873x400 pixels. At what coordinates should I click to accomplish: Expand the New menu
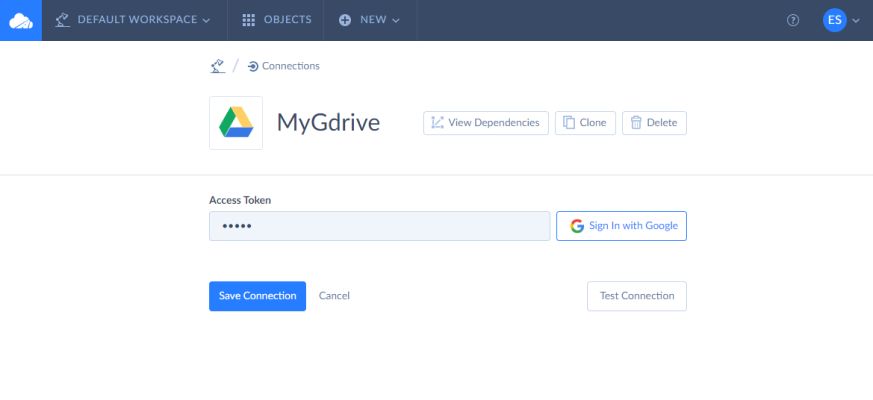click(x=370, y=20)
